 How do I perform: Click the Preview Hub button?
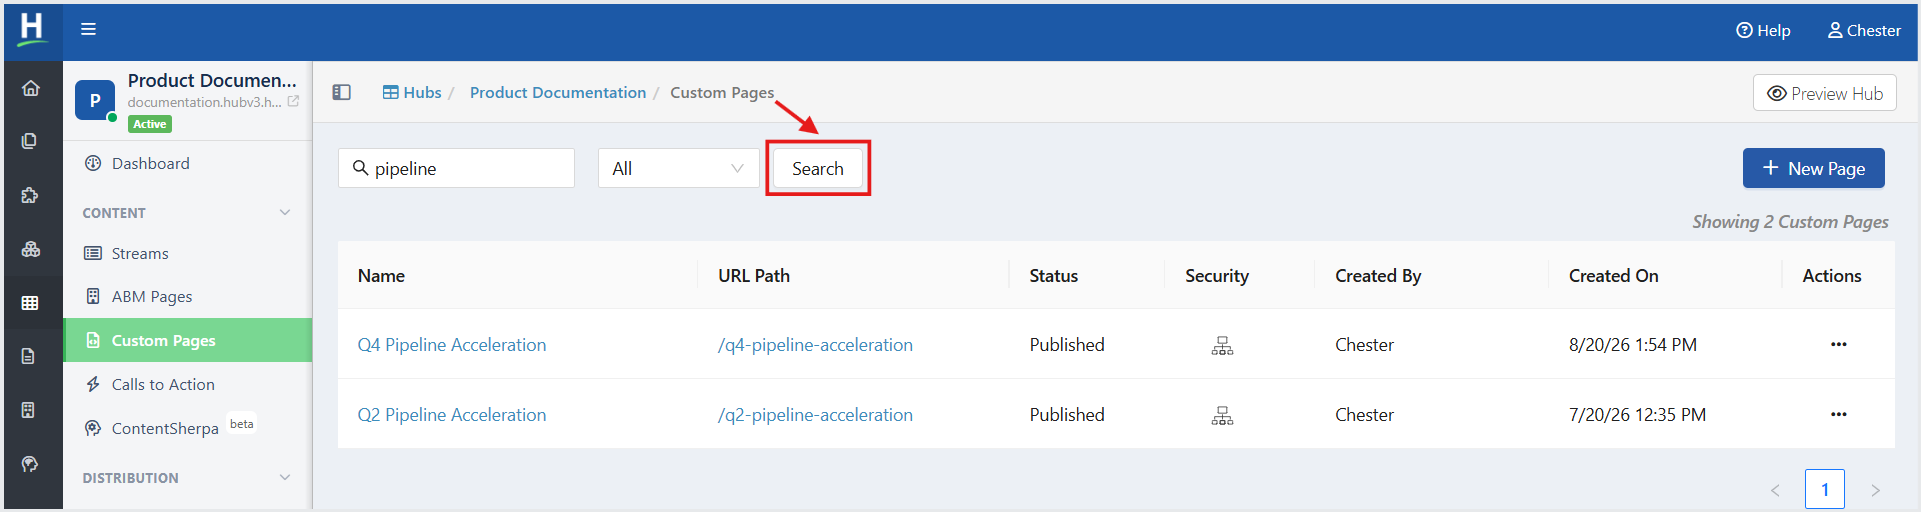(x=1825, y=93)
